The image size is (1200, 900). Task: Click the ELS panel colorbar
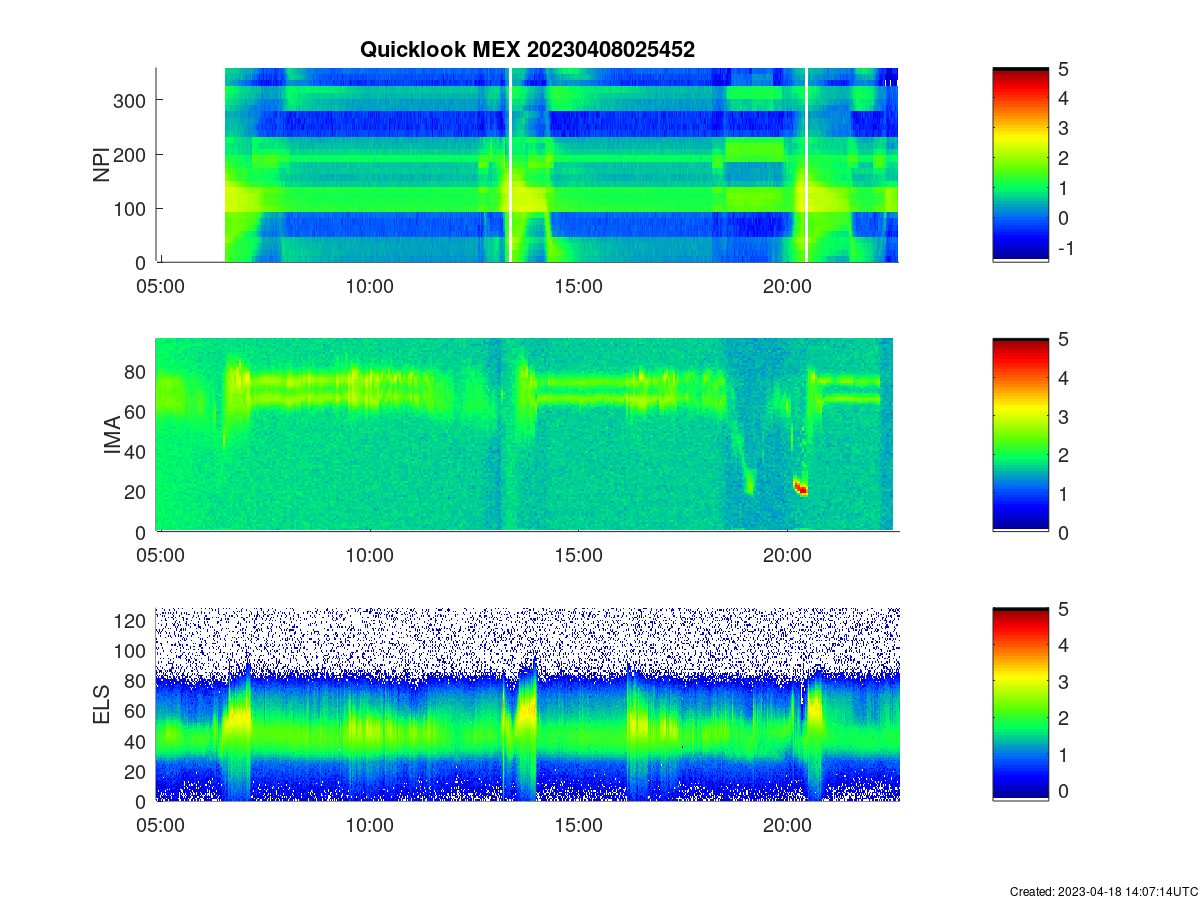[1020, 705]
